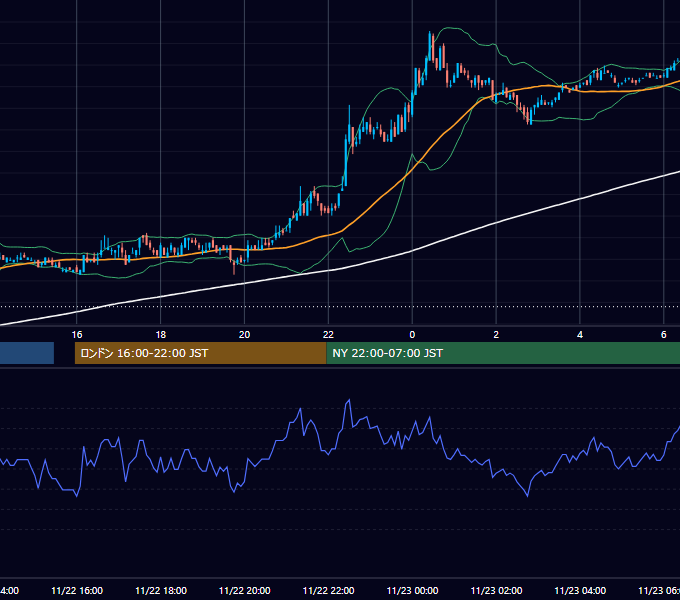Click the 11/22 22:00 date label
Viewport: 680px width, 600px height.
[x=328, y=590]
